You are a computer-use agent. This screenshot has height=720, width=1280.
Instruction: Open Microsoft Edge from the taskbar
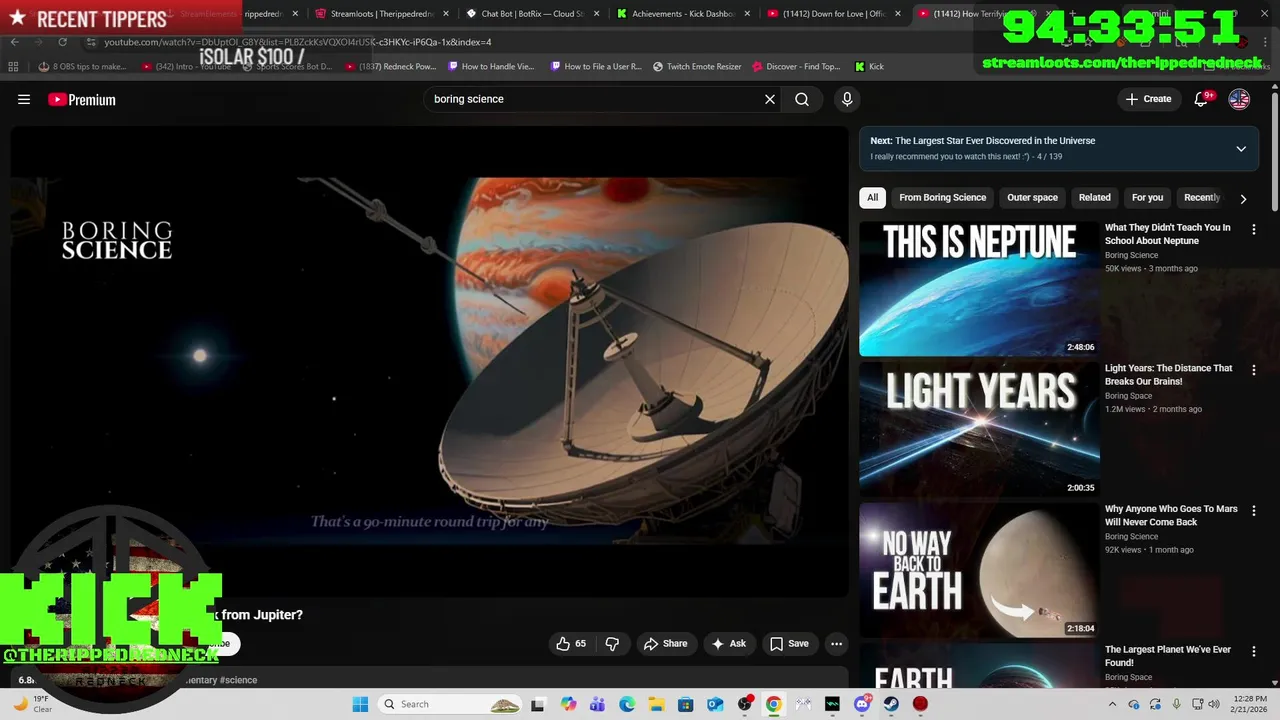tap(626, 704)
